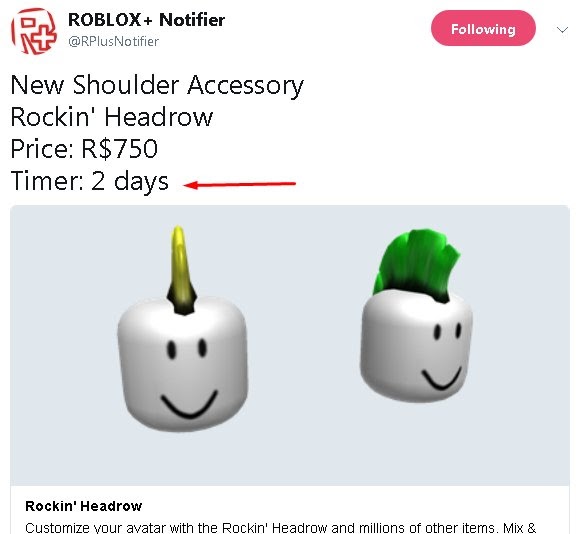Click the red arrow annotation
Viewport: 581px width, 534px height.
click(240, 184)
